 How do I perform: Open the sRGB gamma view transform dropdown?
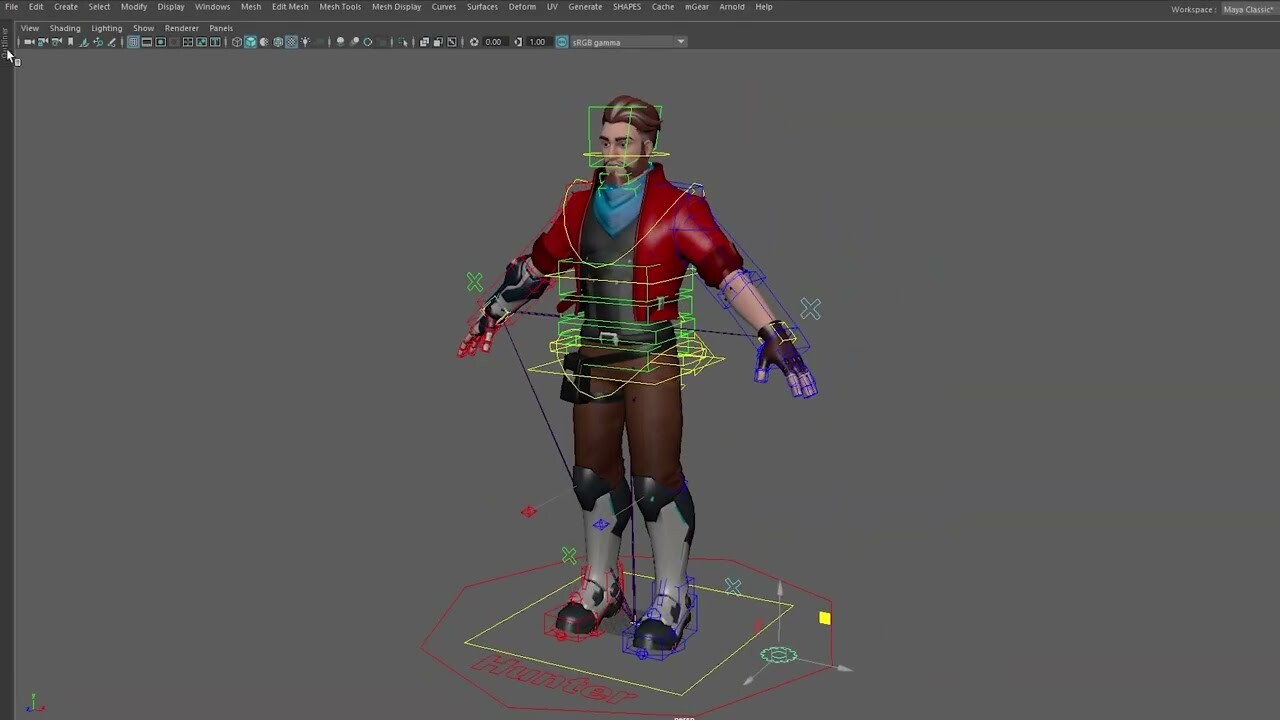(680, 42)
